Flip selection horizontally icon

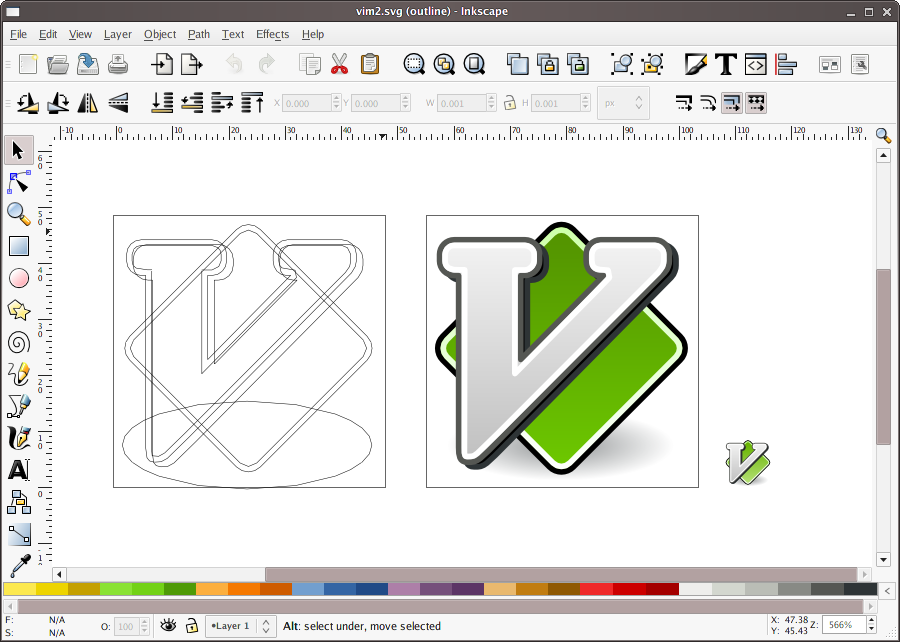[x=87, y=103]
